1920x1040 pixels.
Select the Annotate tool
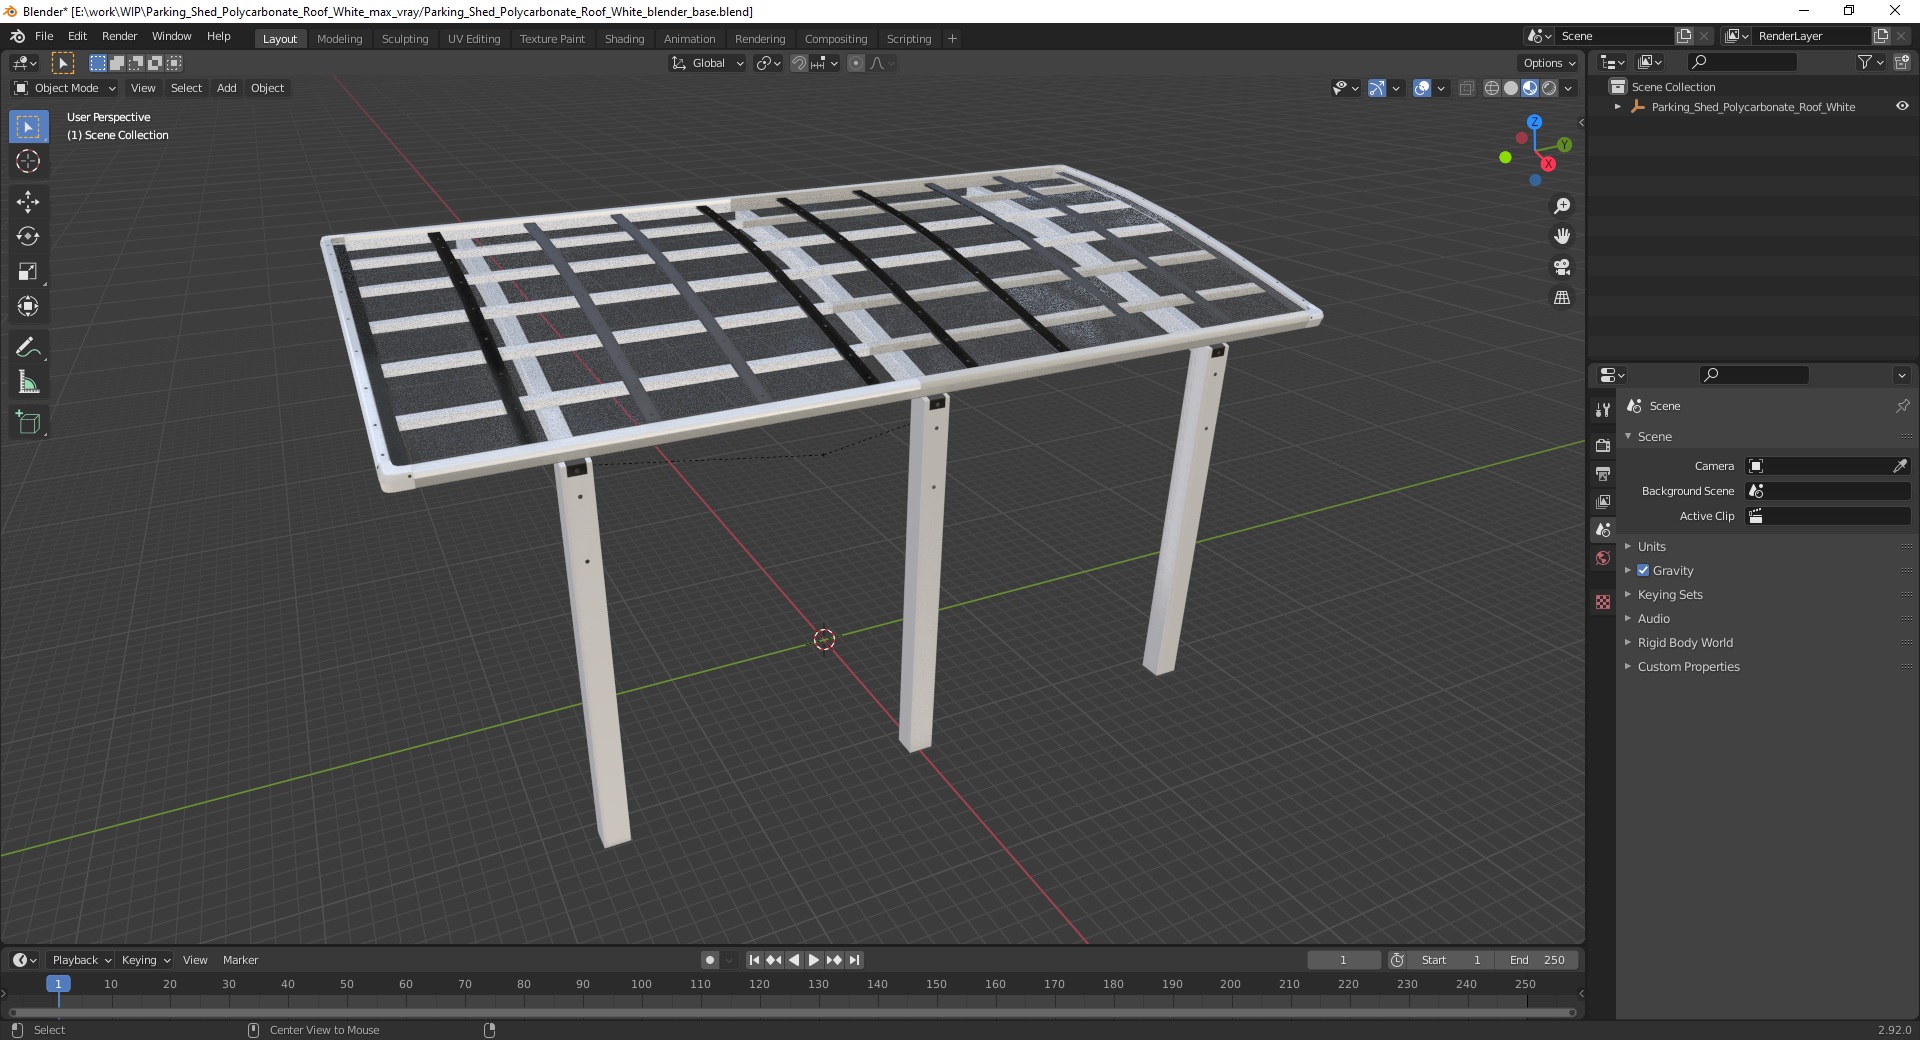pos(28,348)
